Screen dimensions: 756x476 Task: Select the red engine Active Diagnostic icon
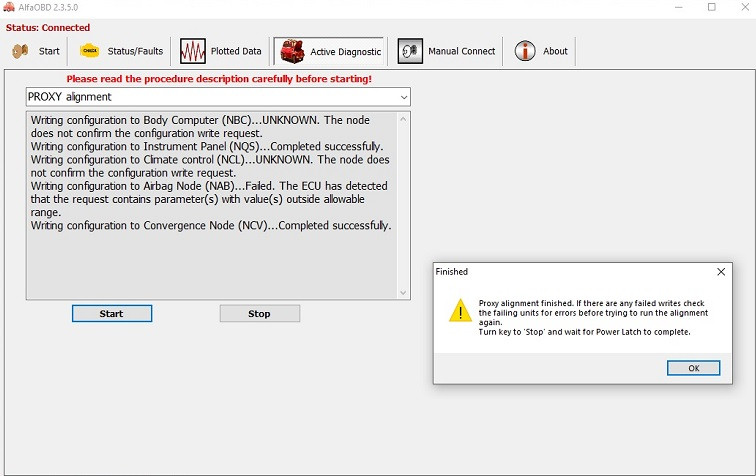pos(292,51)
